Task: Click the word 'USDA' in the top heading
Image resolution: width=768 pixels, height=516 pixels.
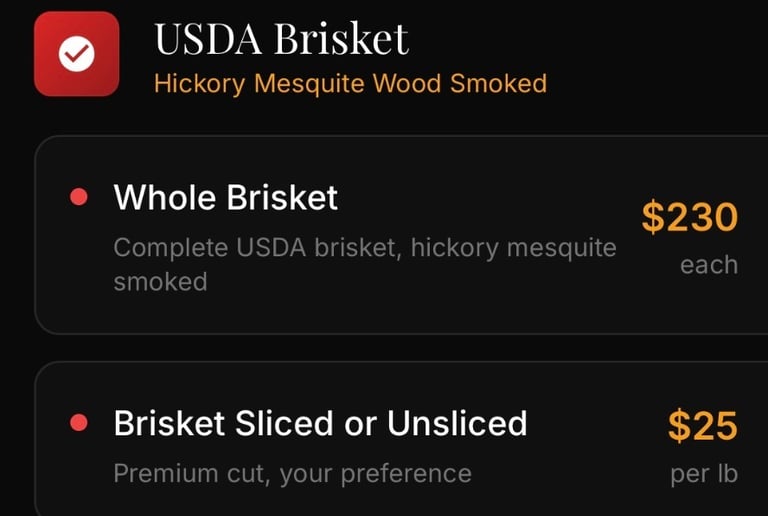Action: coord(208,39)
